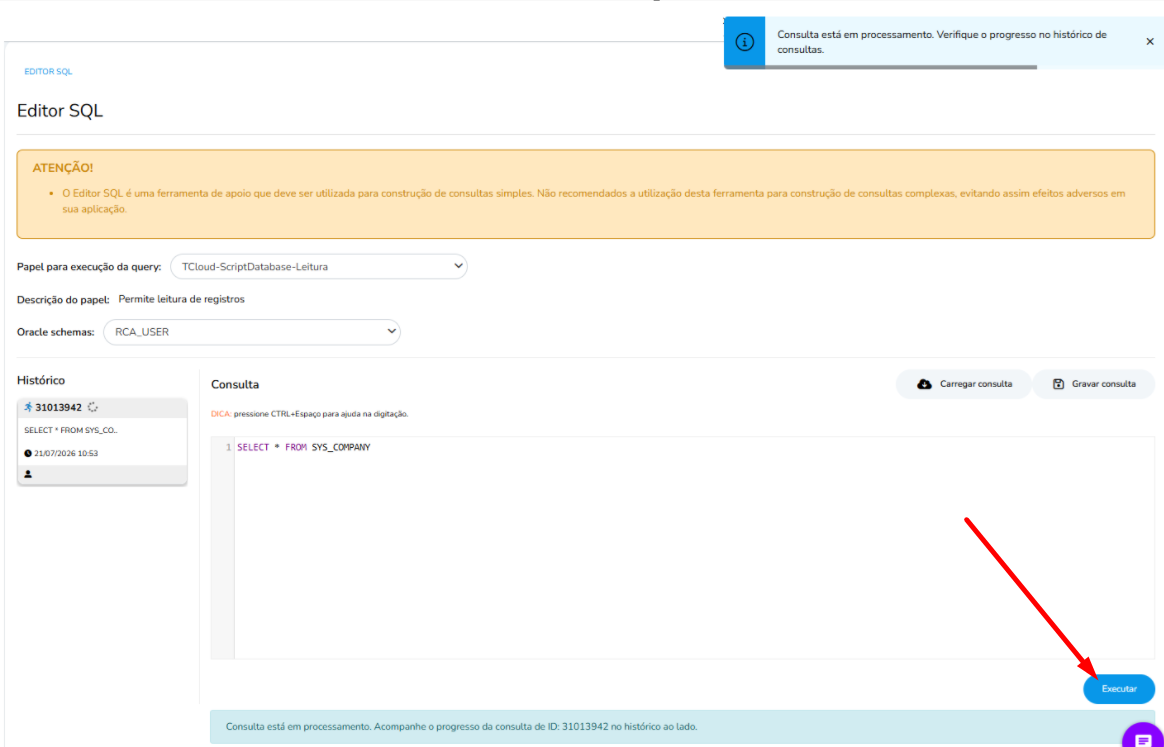1164x747 pixels.
Task: Click the Gravar consulta button
Action: (x=1093, y=384)
